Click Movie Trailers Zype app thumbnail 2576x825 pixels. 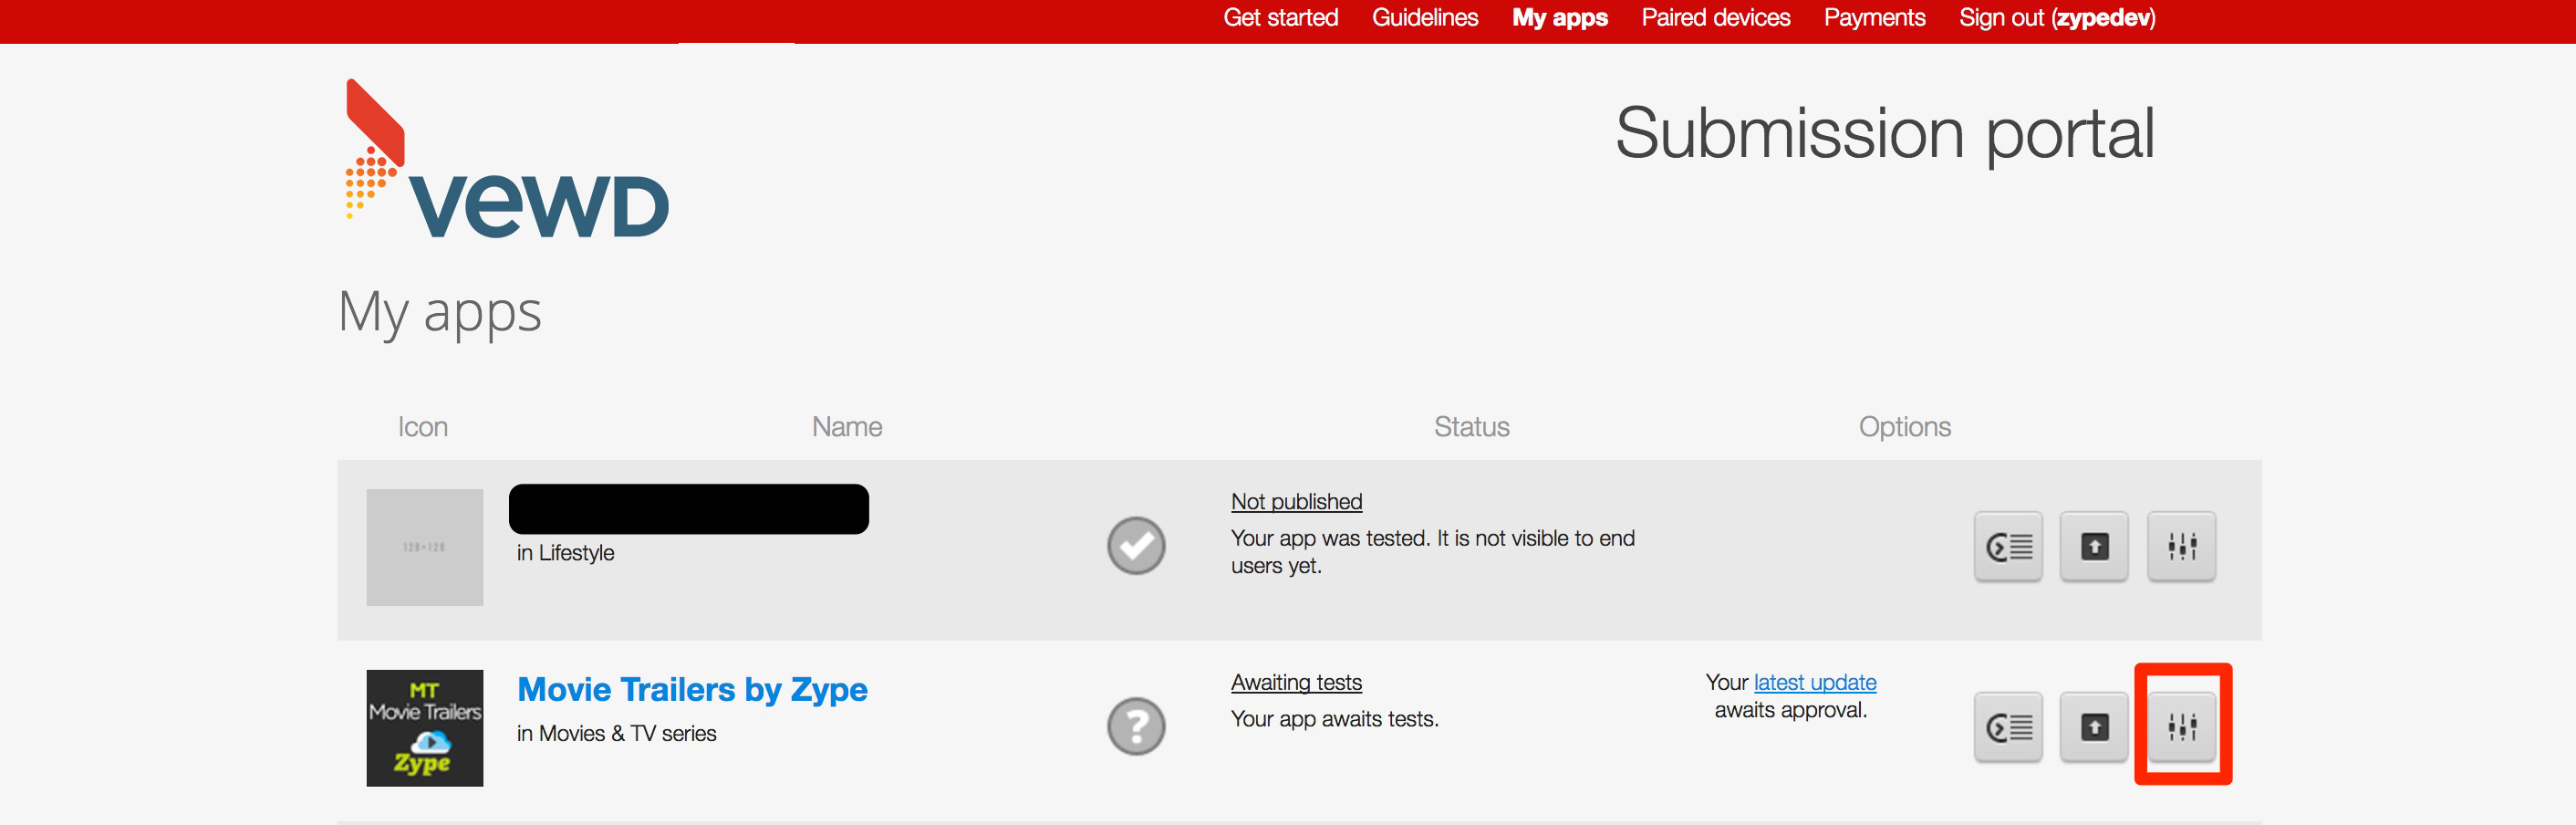pos(424,728)
